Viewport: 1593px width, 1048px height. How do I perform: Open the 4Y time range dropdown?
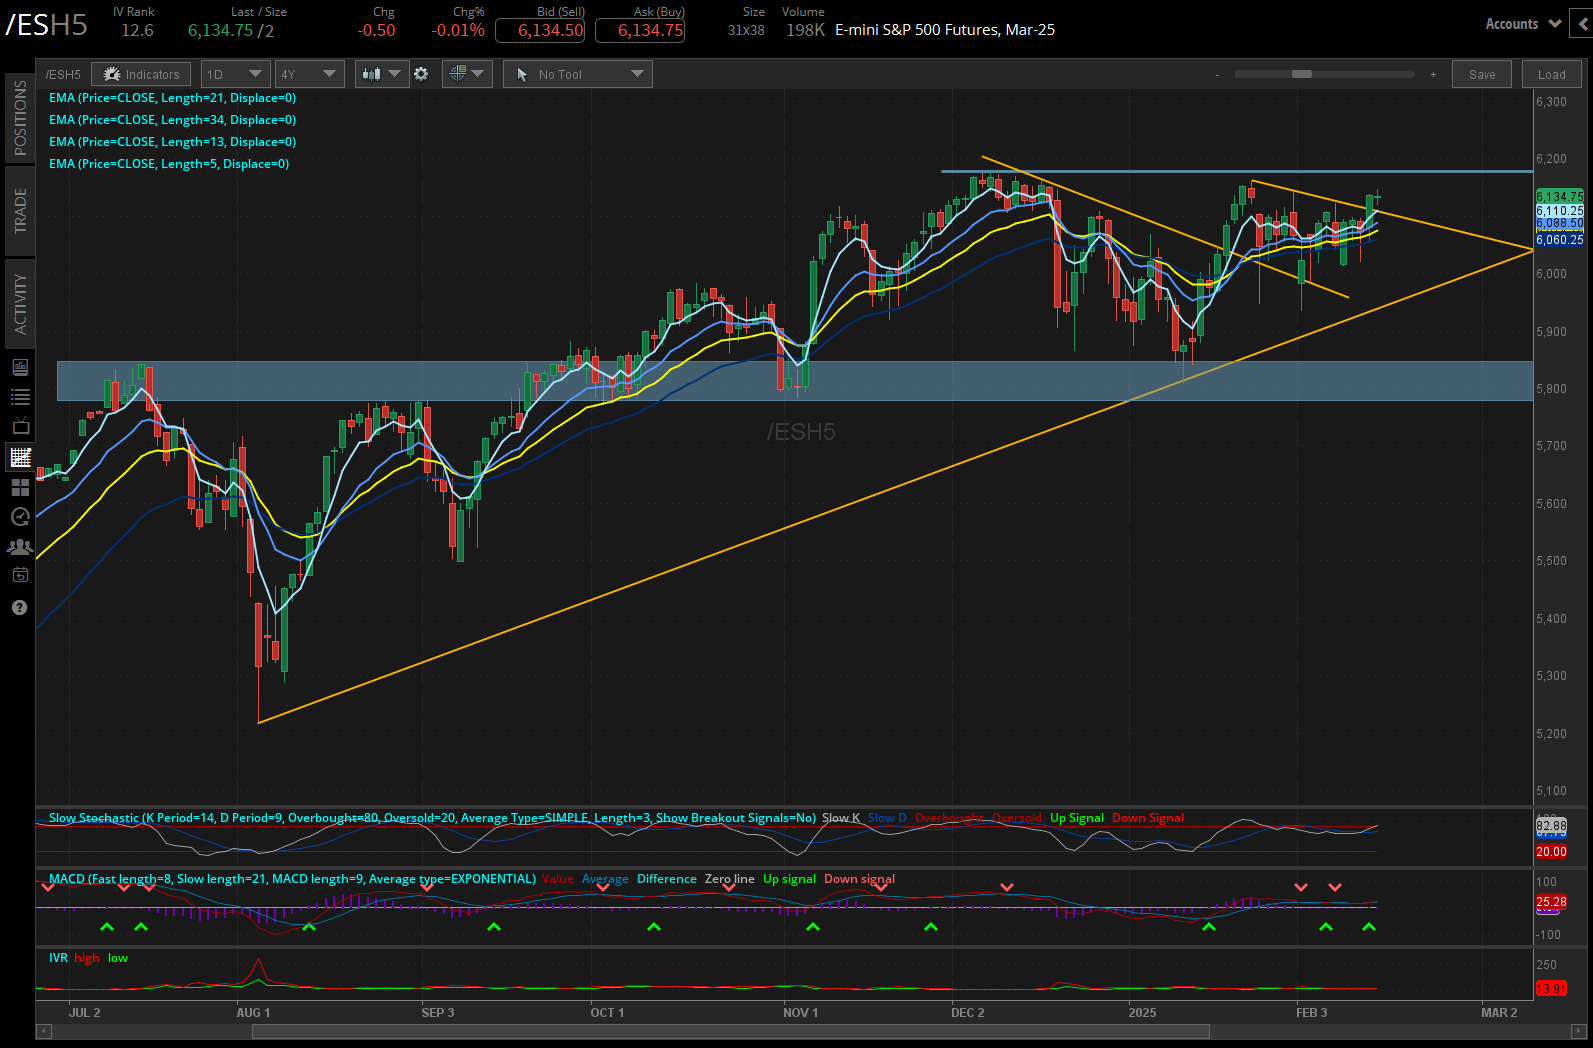point(310,74)
